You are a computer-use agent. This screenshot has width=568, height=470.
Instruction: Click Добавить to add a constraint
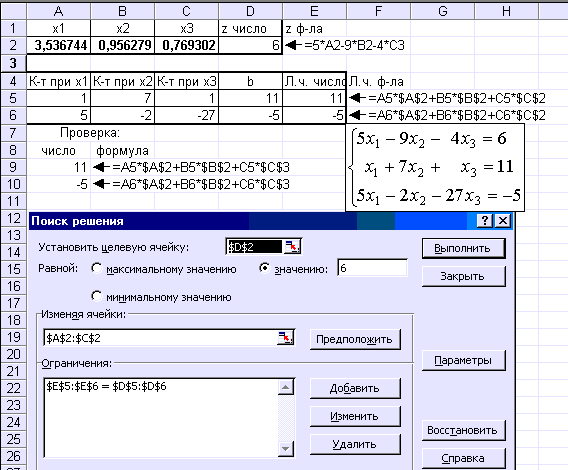tap(355, 388)
